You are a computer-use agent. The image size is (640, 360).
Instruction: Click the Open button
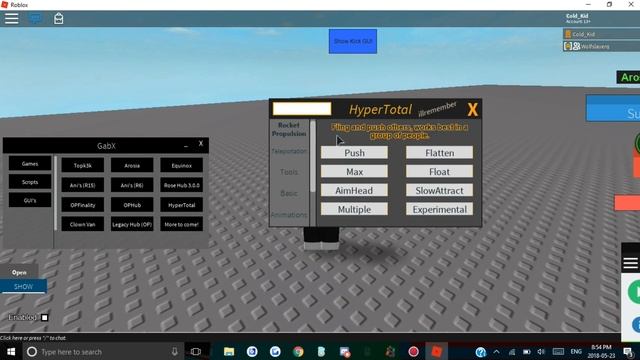tap(19, 272)
